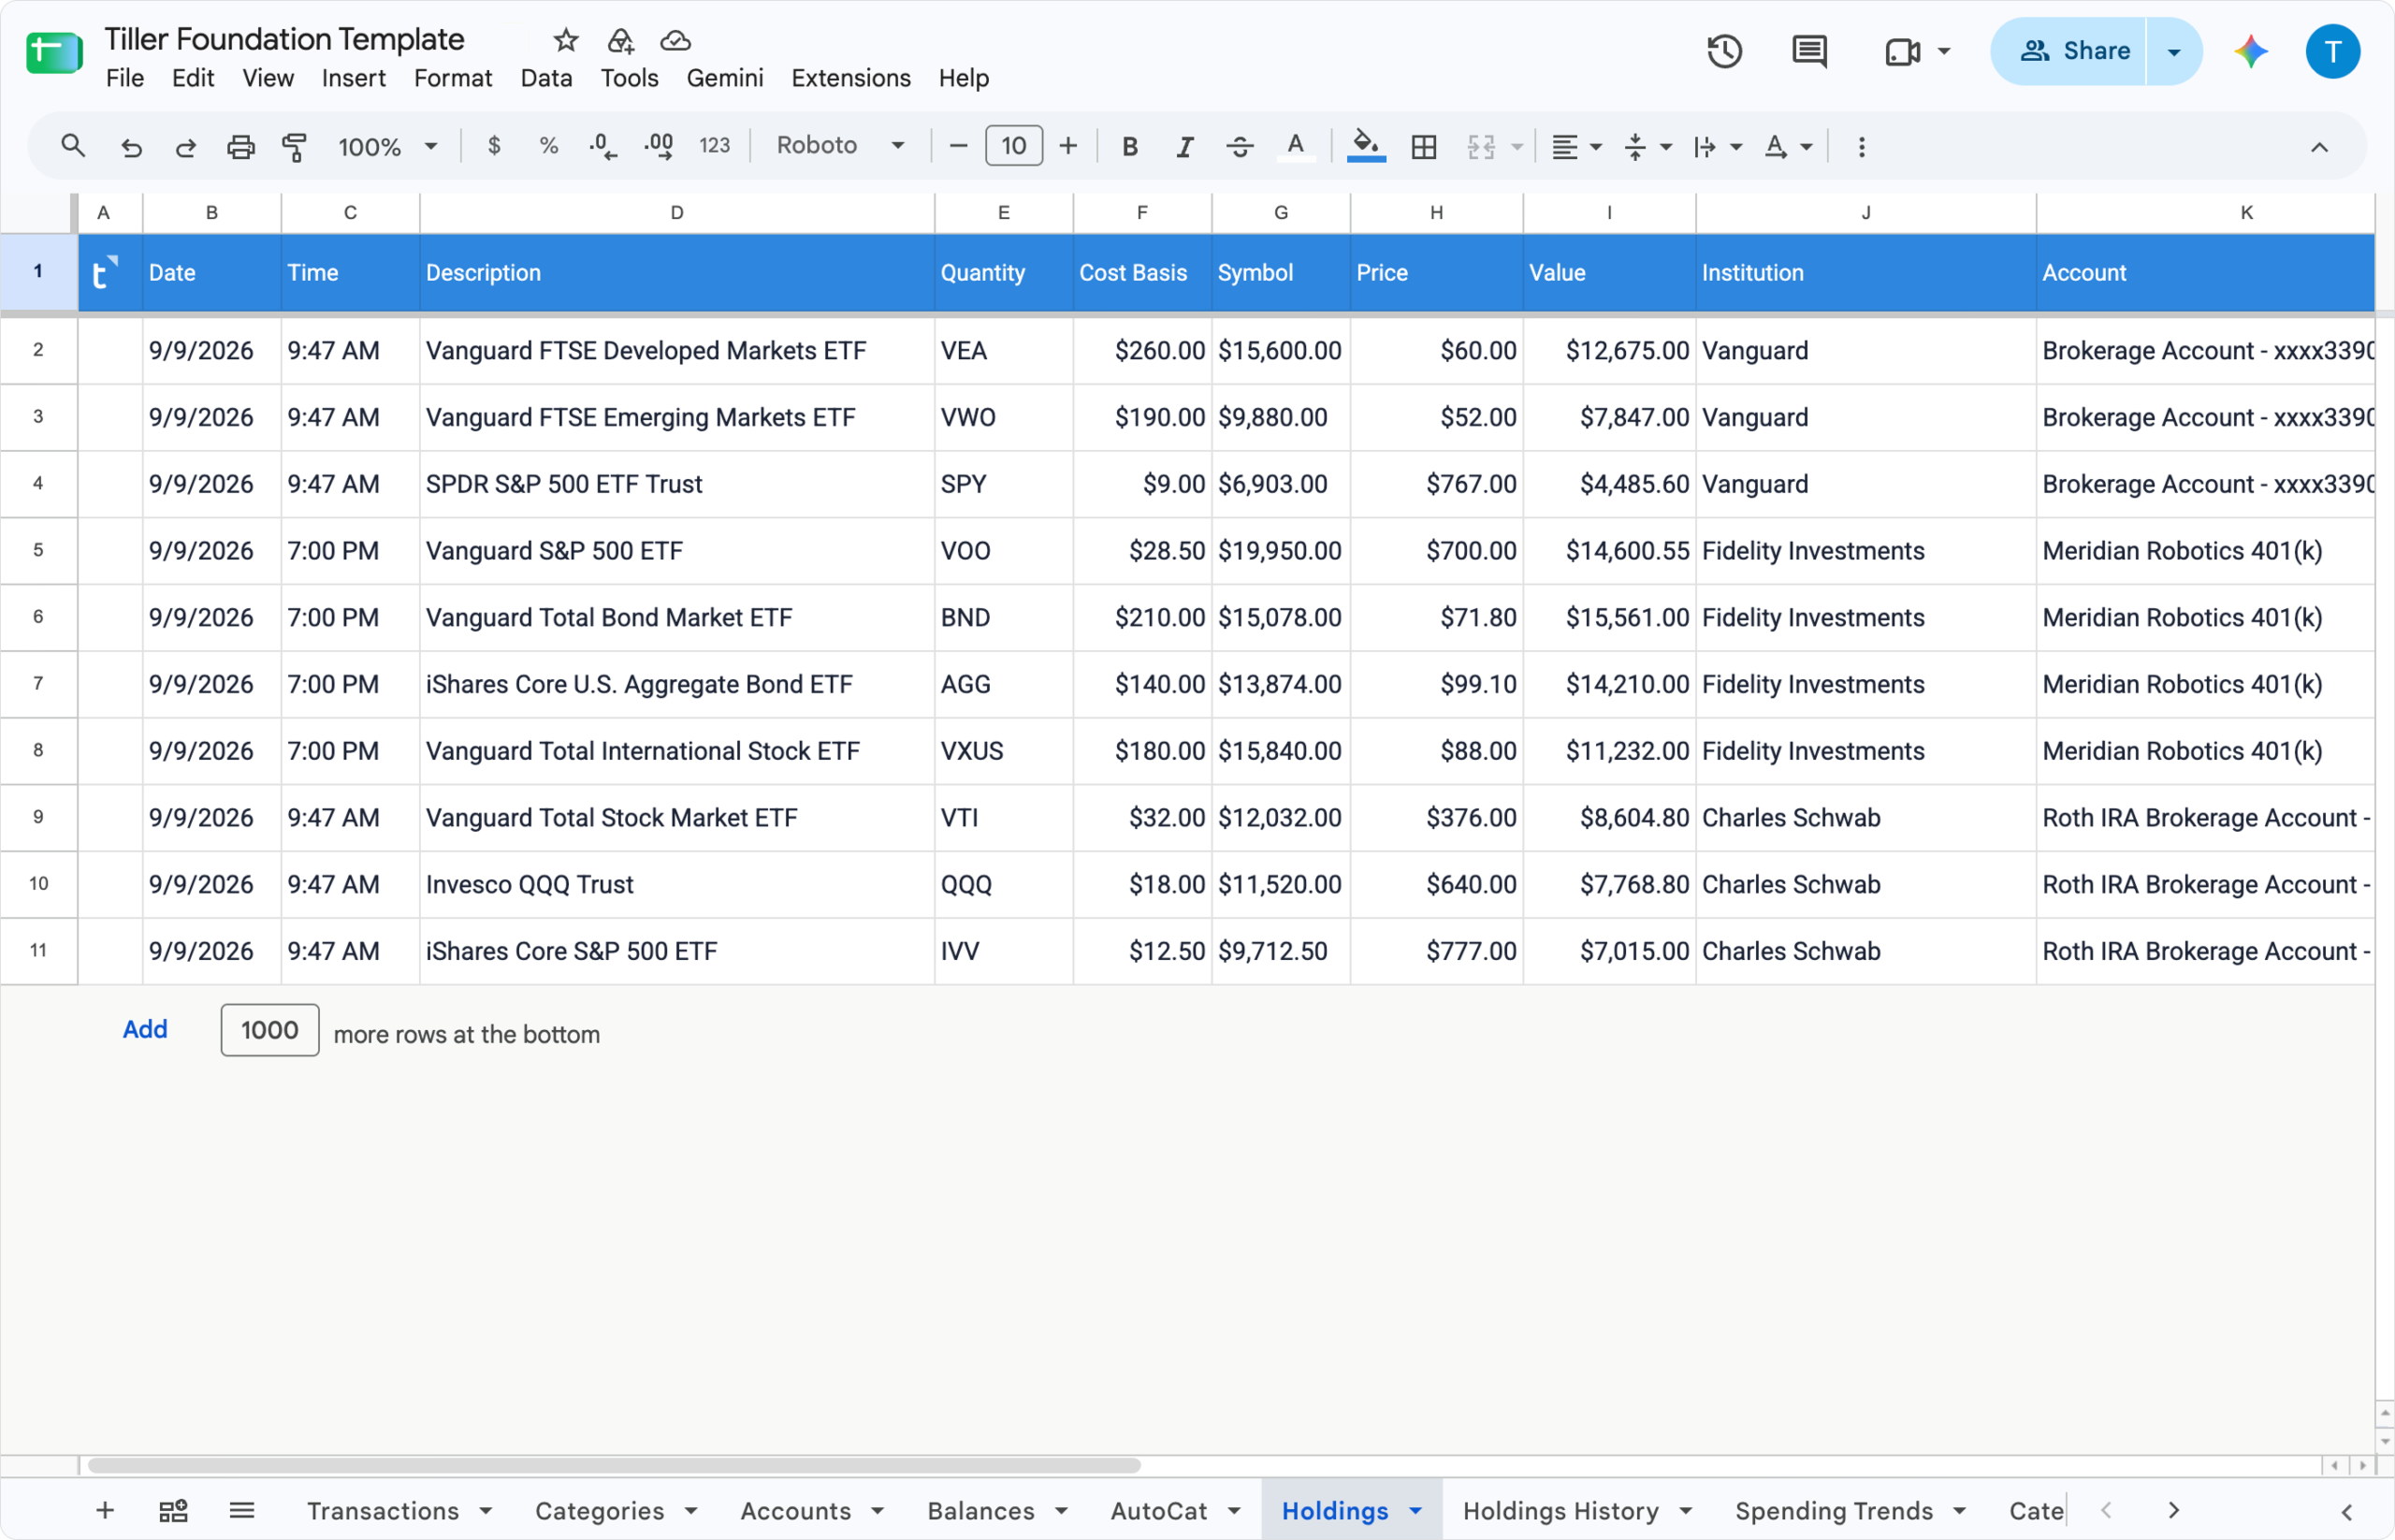
Task: Open the account avatar T
Action: click(2333, 51)
